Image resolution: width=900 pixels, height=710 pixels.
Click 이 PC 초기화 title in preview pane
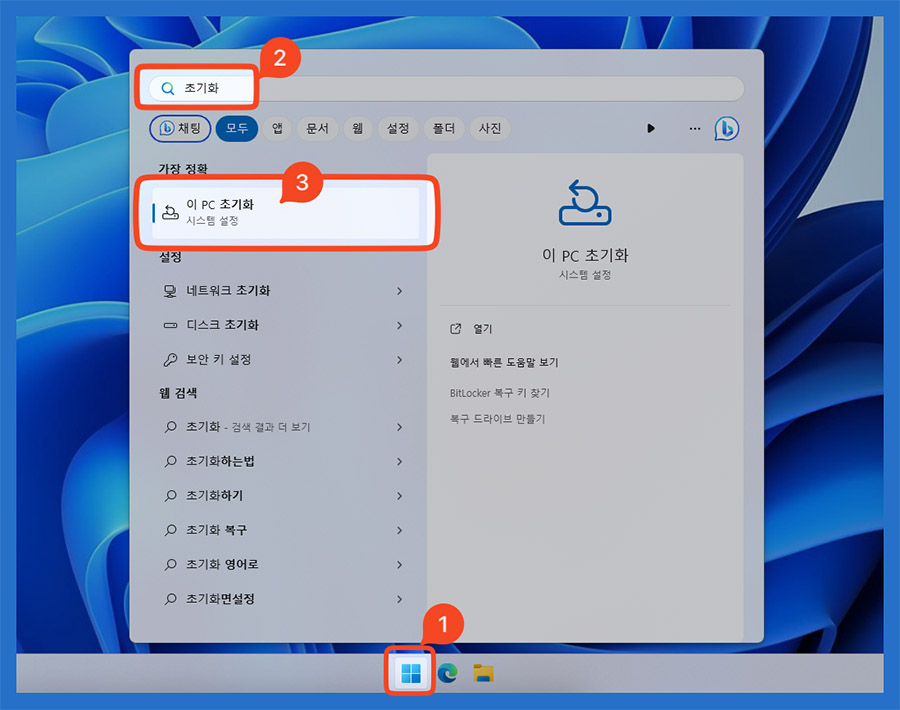coord(585,255)
